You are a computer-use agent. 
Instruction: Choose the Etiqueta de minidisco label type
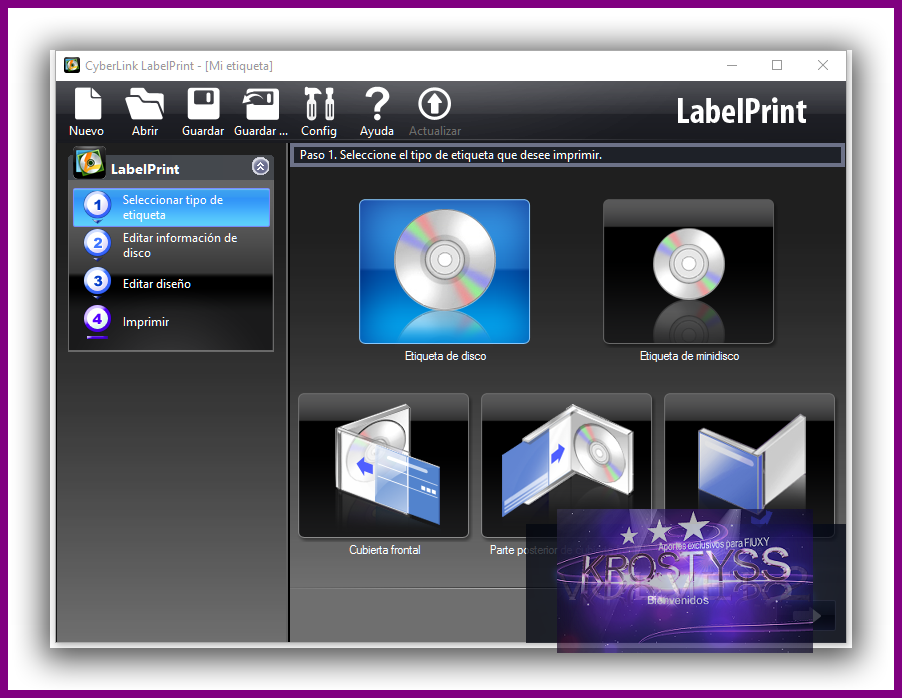tap(688, 271)
